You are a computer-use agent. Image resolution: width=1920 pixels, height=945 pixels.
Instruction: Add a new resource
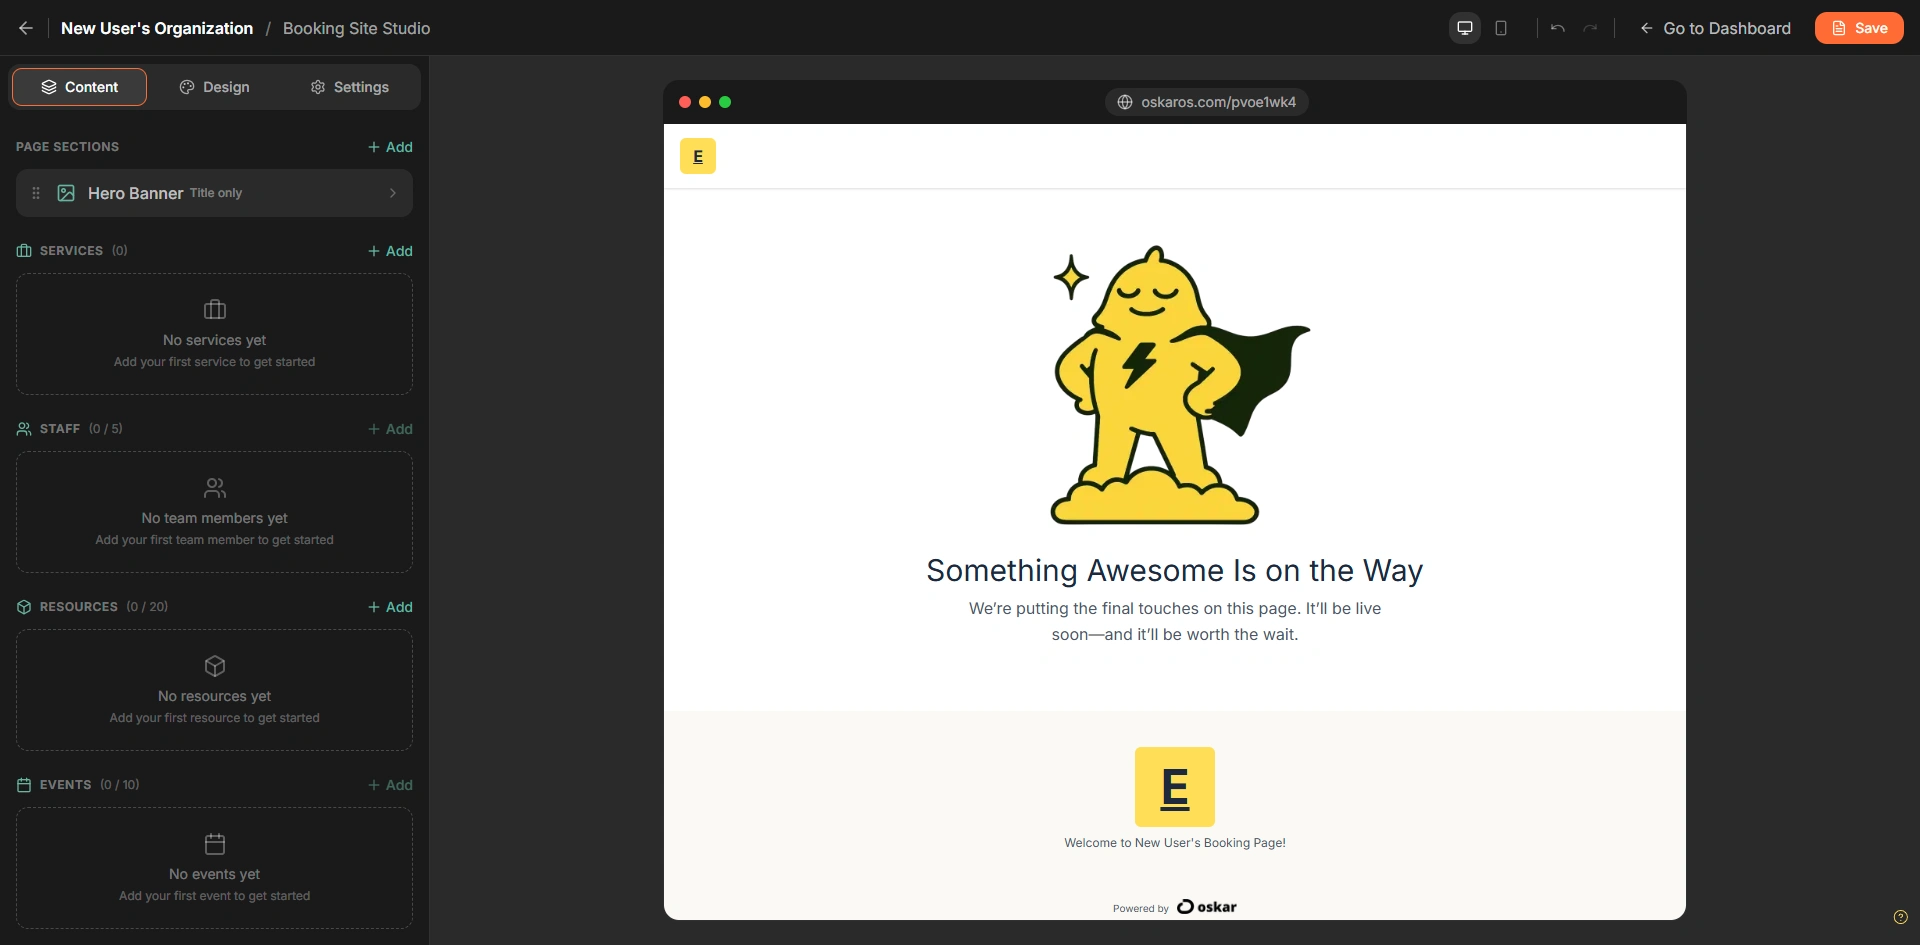390,607
